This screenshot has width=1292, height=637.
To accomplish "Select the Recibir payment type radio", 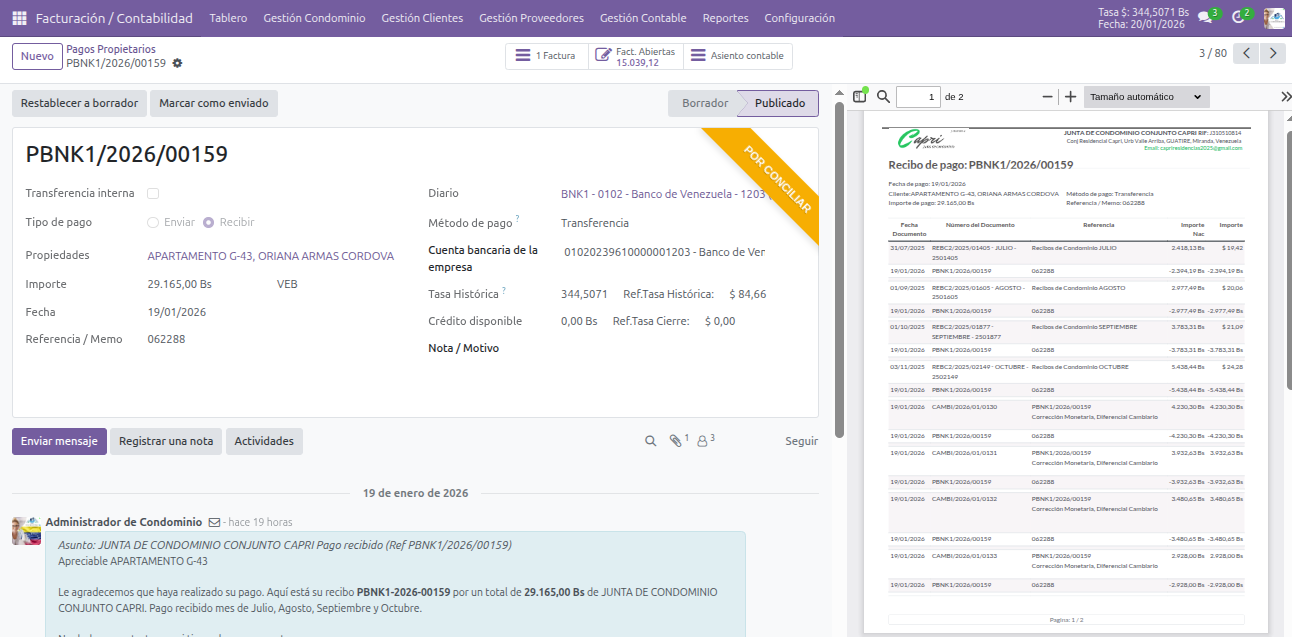I will point(209,223).
